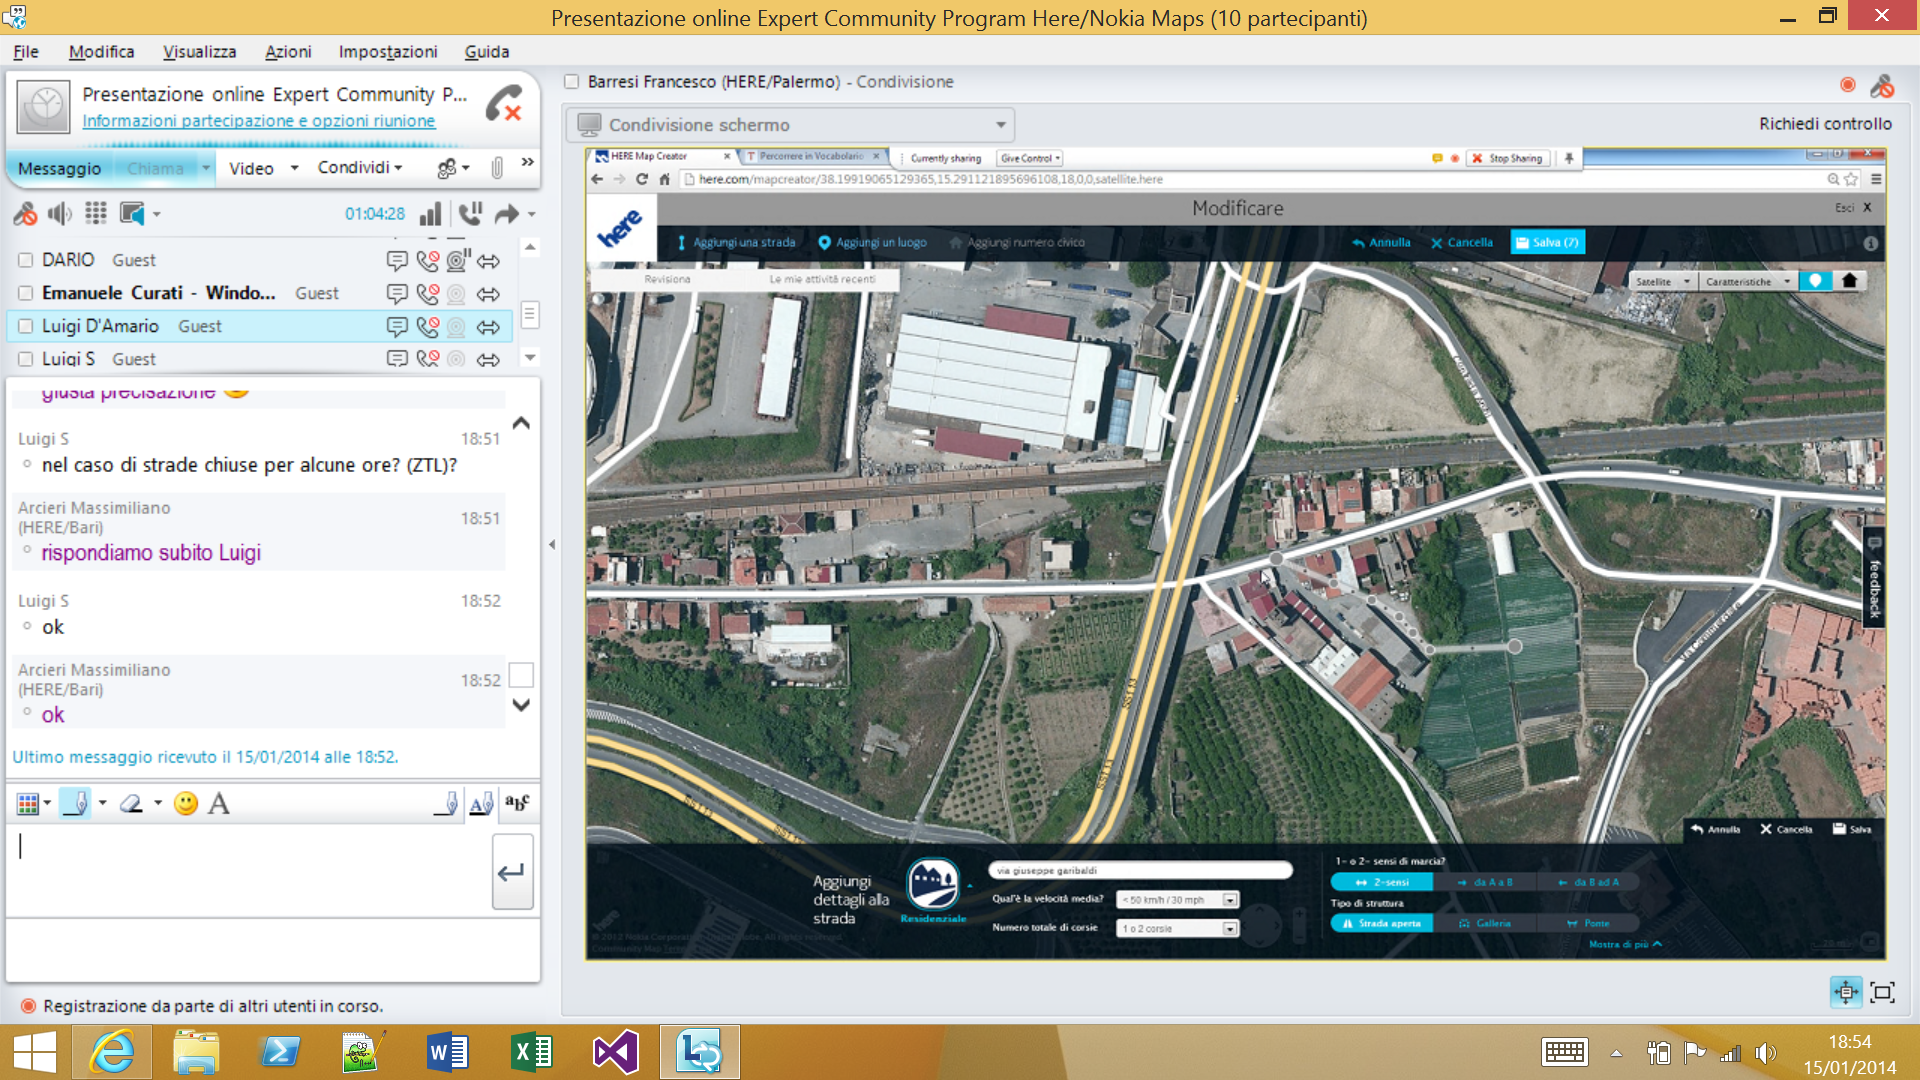Click in the message text box
The width and height of the screenshot is (1920, 1080).
[248, 870]
